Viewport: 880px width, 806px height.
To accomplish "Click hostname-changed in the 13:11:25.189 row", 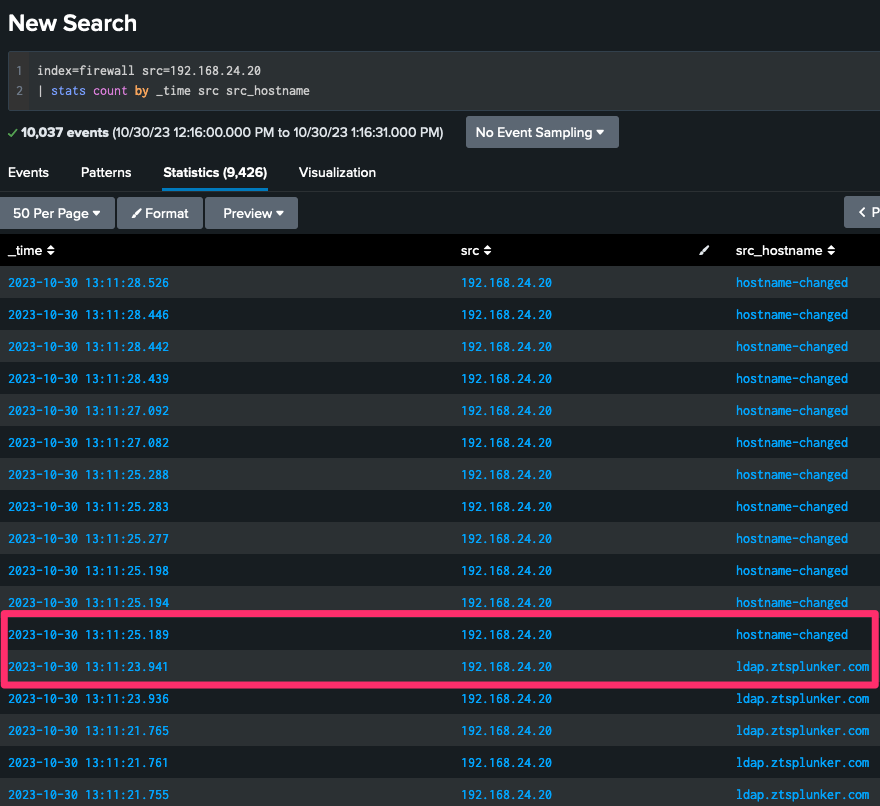I will click(791, 635).
